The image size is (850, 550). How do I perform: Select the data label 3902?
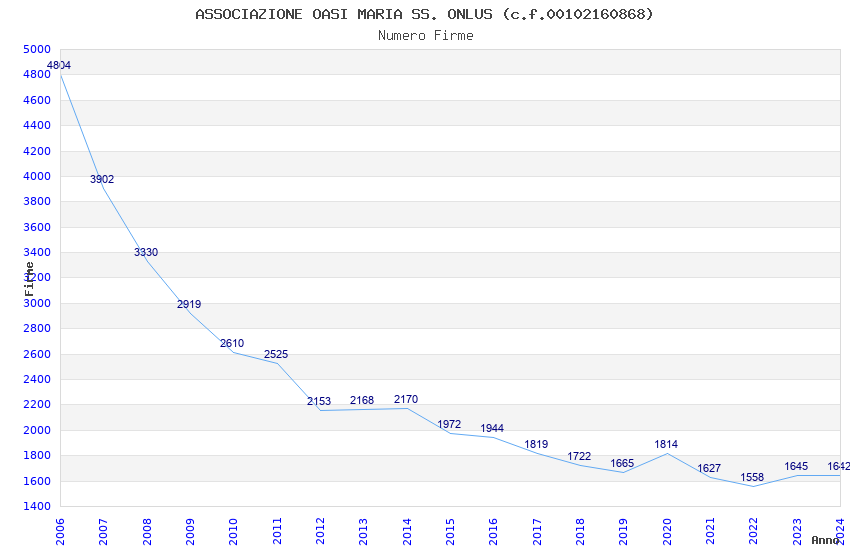click(102, 179)
